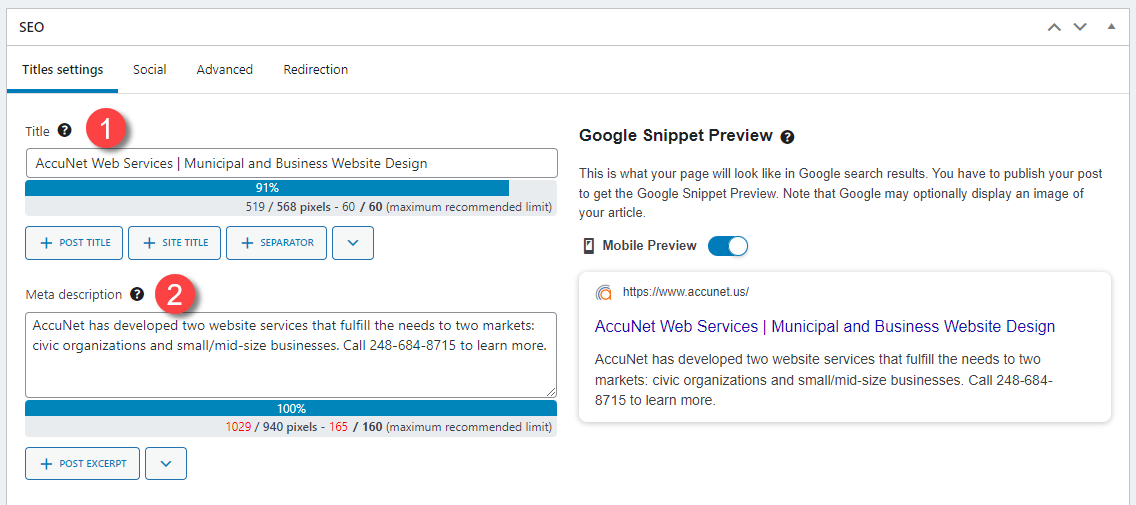Click the Meta description help icon
The image size is (1136, 505).
tap(137, 294)
